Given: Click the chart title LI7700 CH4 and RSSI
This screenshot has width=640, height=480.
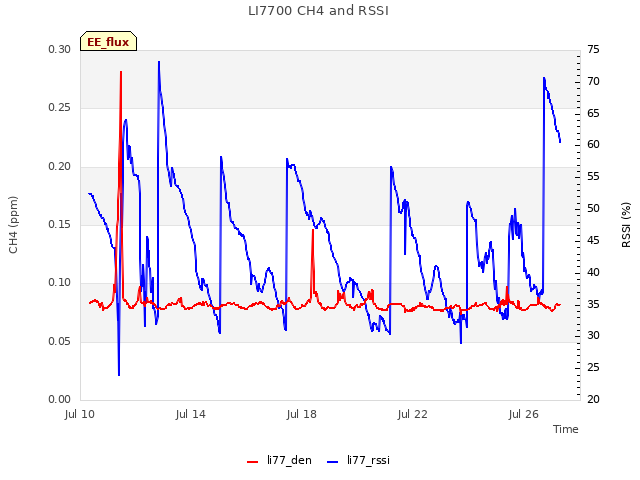Looking at the screenshot, I should pyautogui.click(x=318, y=11).
